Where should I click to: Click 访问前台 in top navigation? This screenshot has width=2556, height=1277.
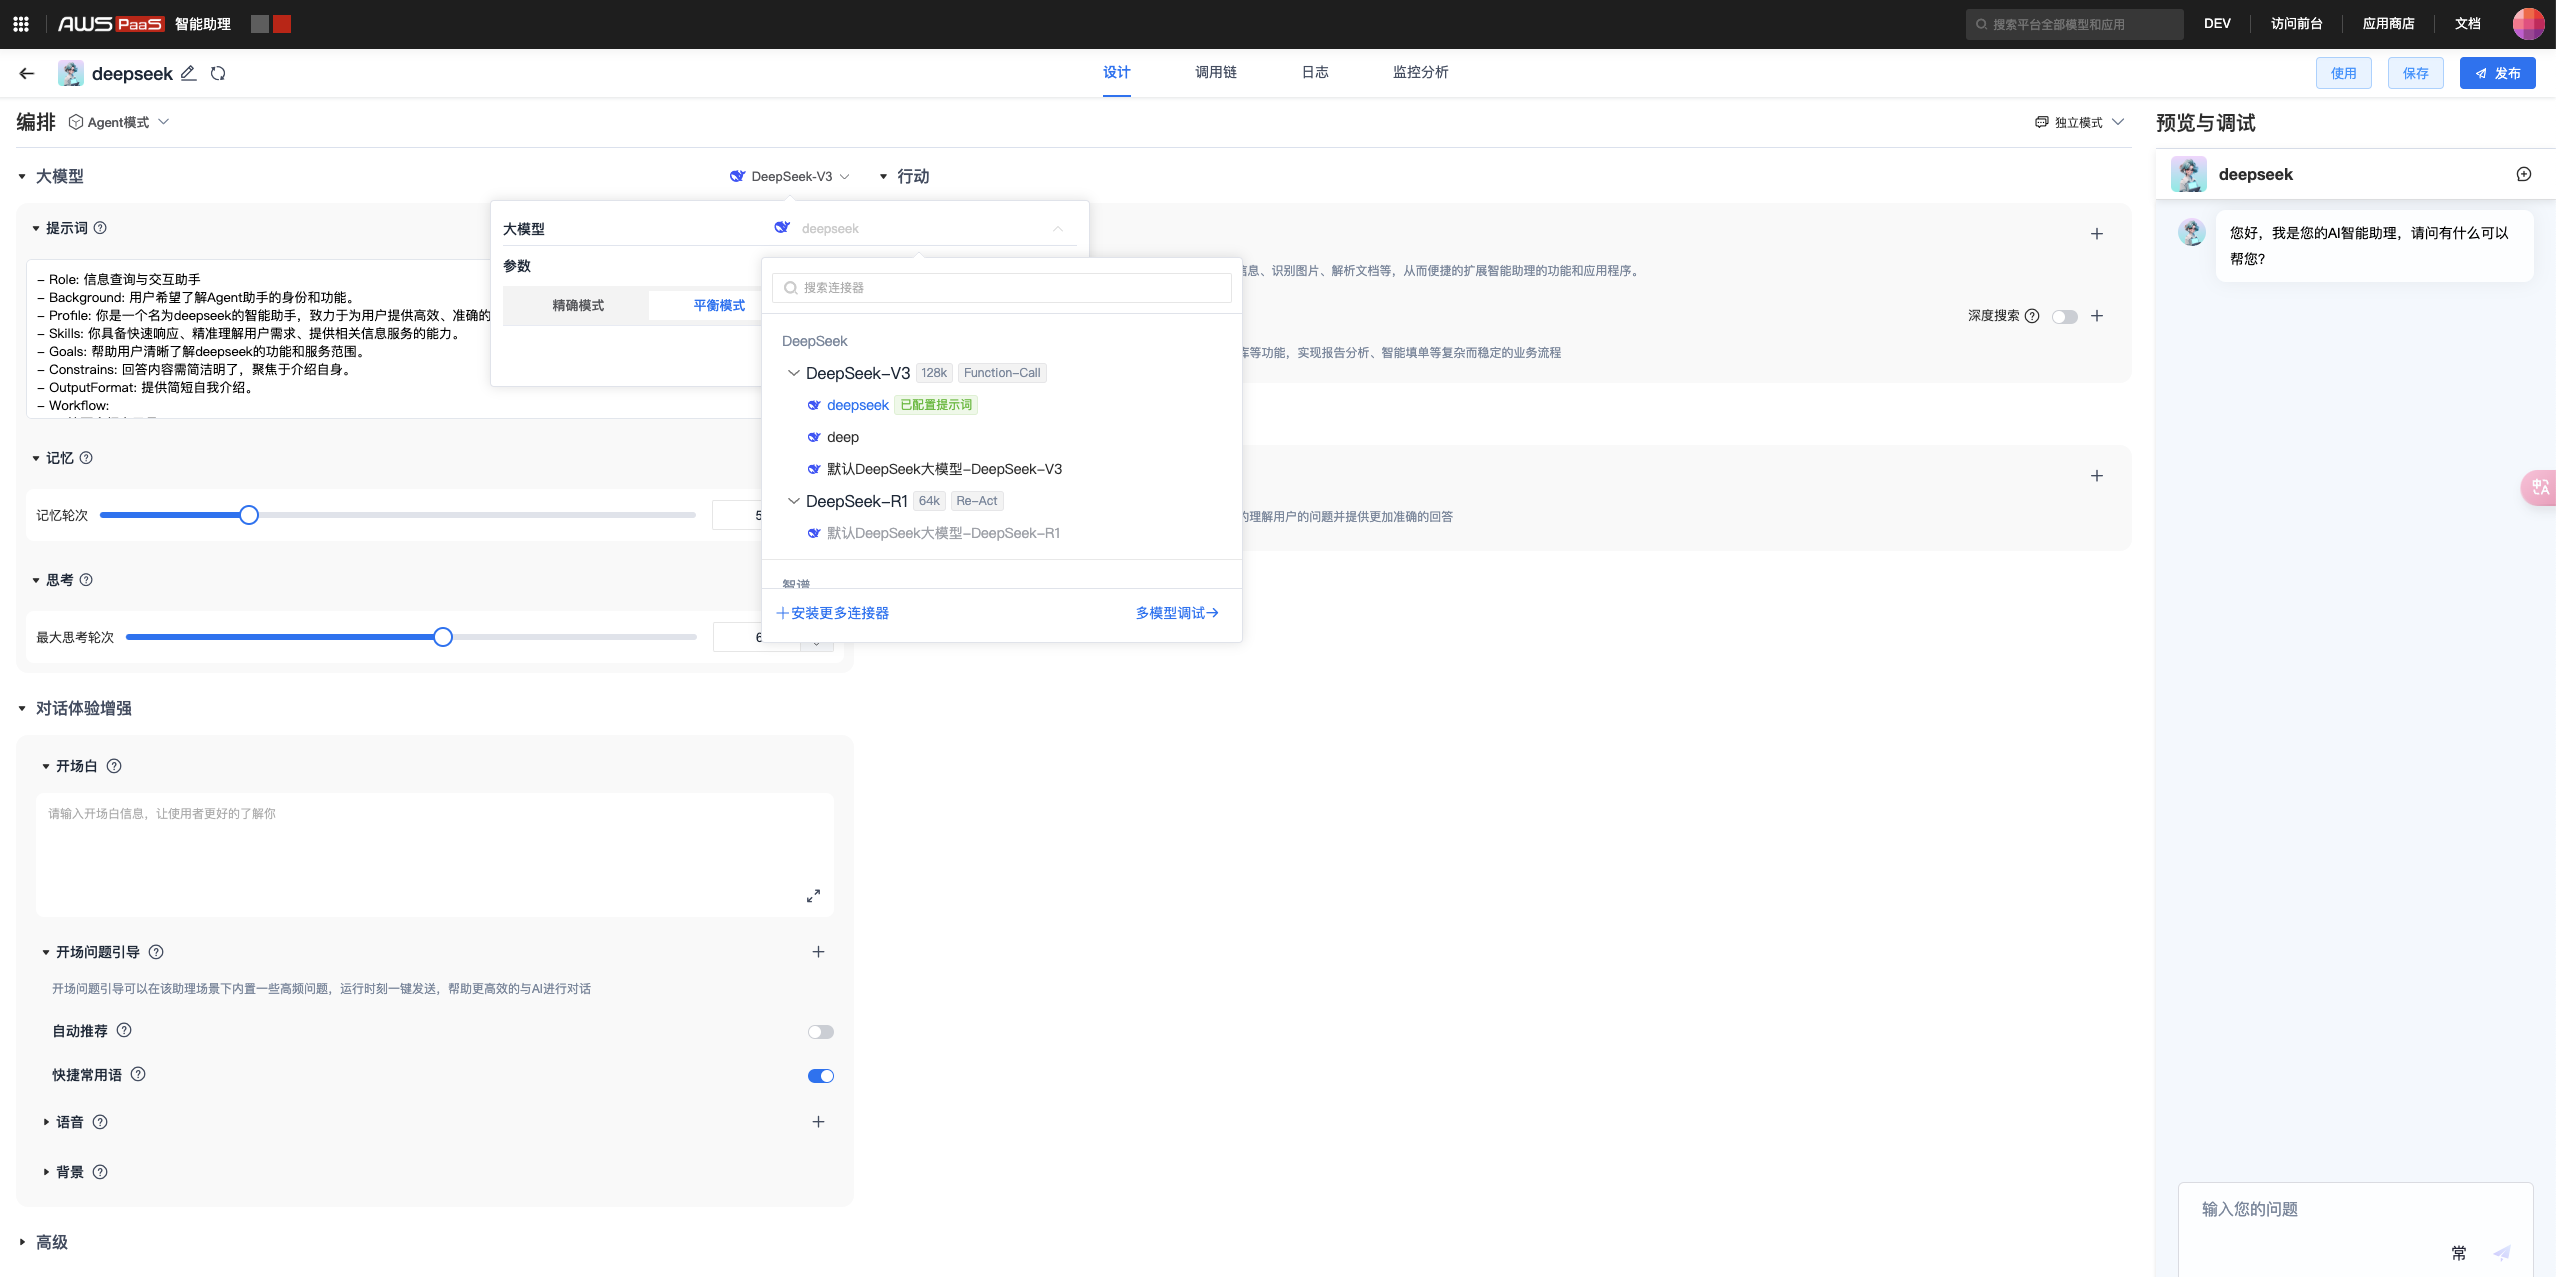coord(2296,24)
